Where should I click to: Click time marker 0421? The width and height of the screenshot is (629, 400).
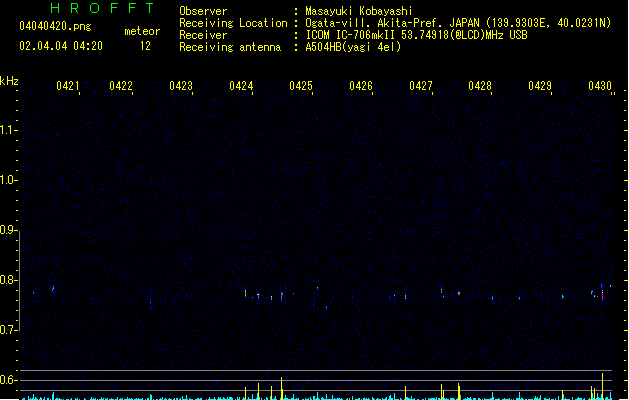pyautogui.click(x=67, y=86)
